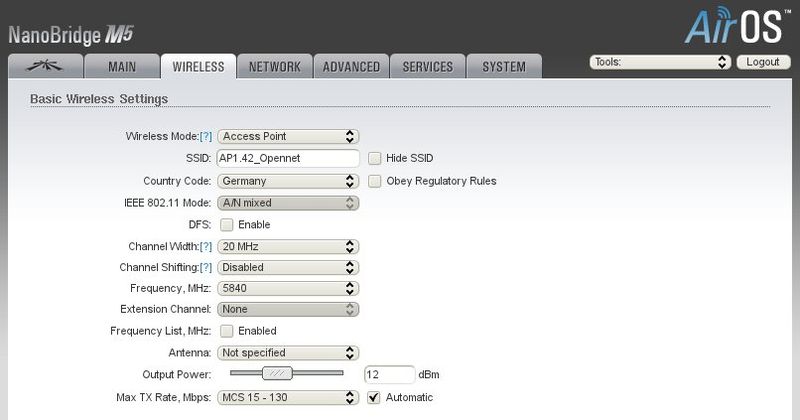
Task: Open the IEEE 802.11 Mode dropdown
Action: (x=288, y=203)
